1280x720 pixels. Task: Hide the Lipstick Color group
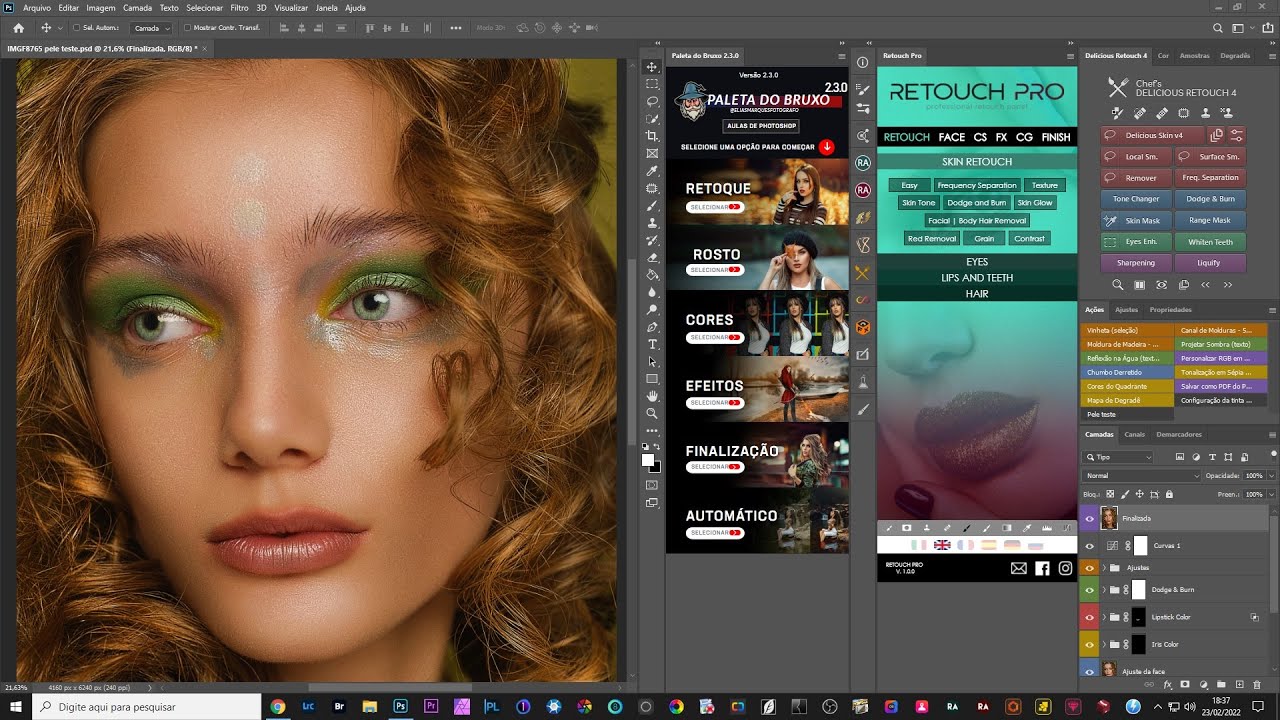[1089, 617]
